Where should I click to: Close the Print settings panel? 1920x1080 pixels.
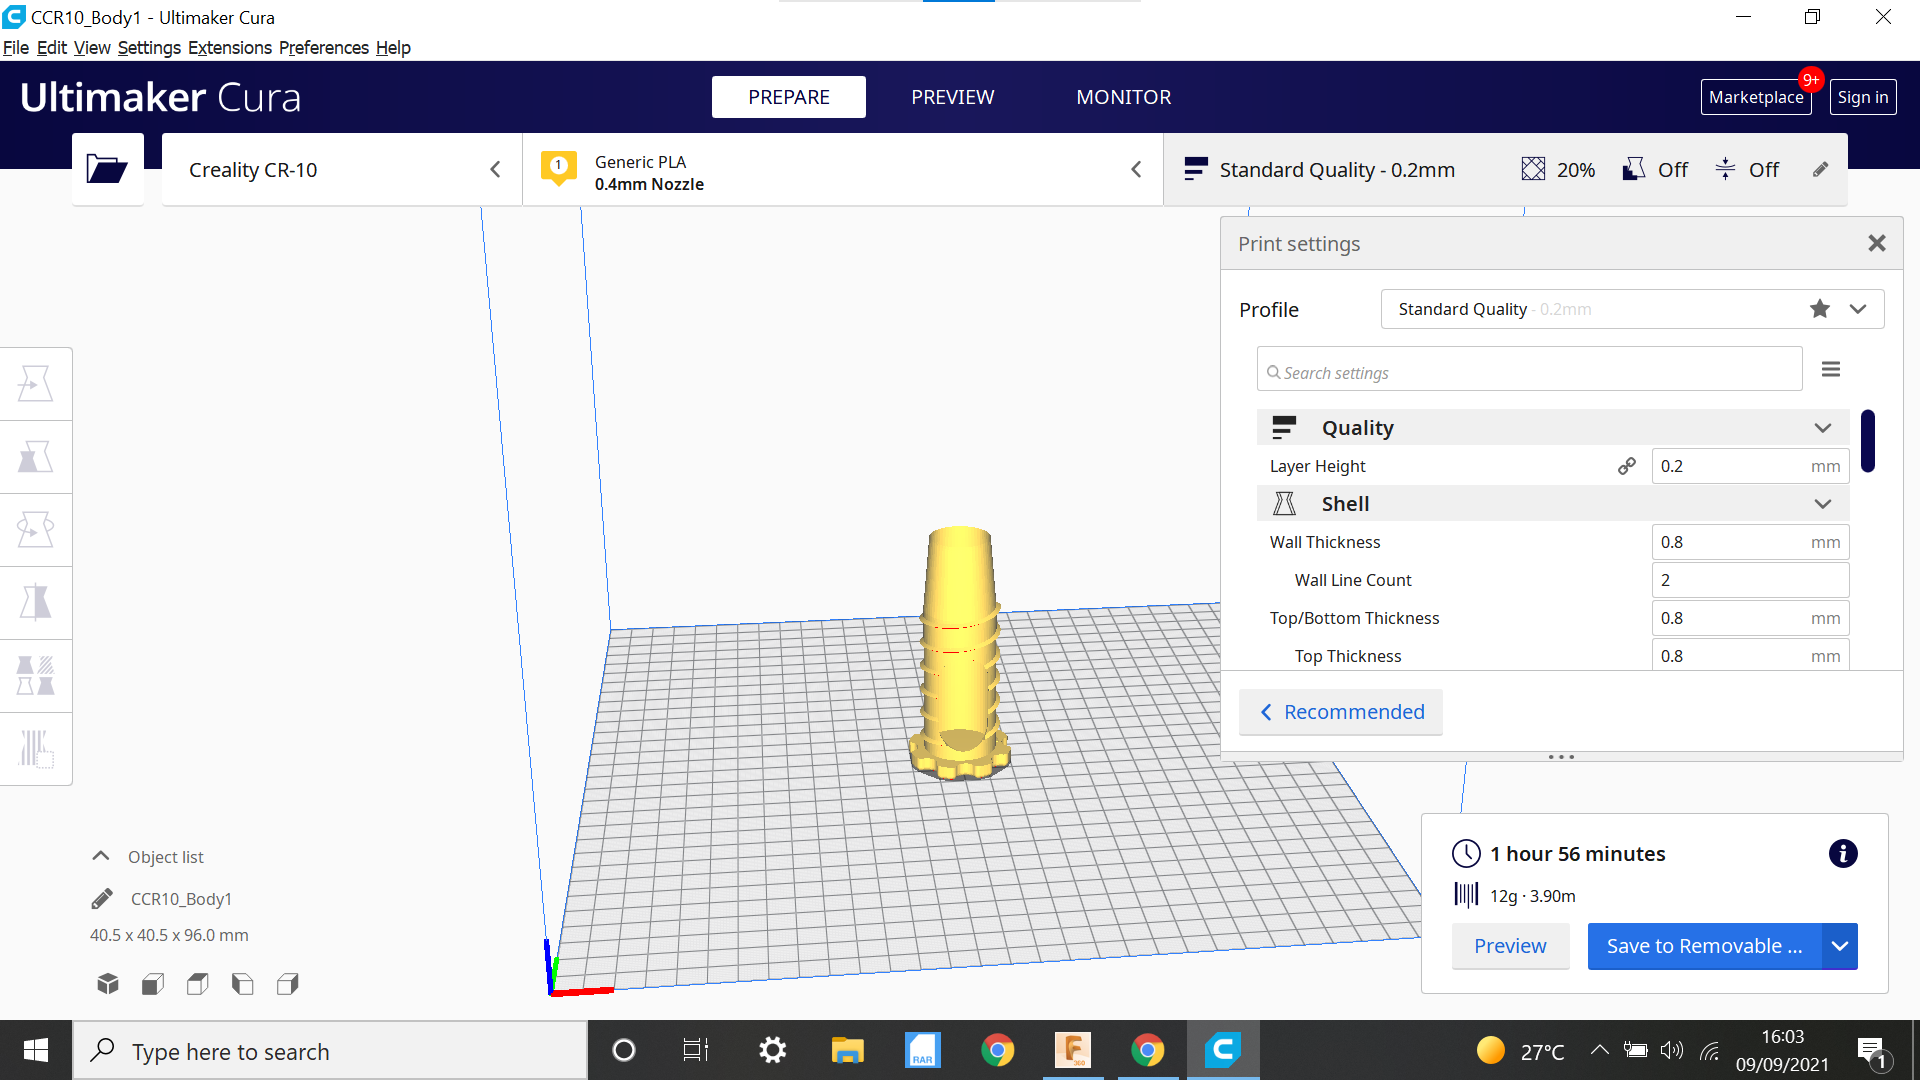click(1877, 243)
